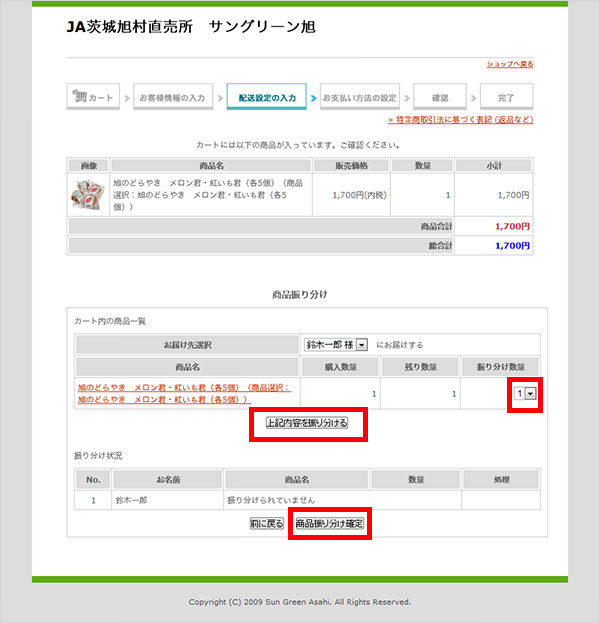Confirm with the 商品振り分け確定 button
Image resolution: width=600 pixels, height=623 pixels.
pos(330,523)
